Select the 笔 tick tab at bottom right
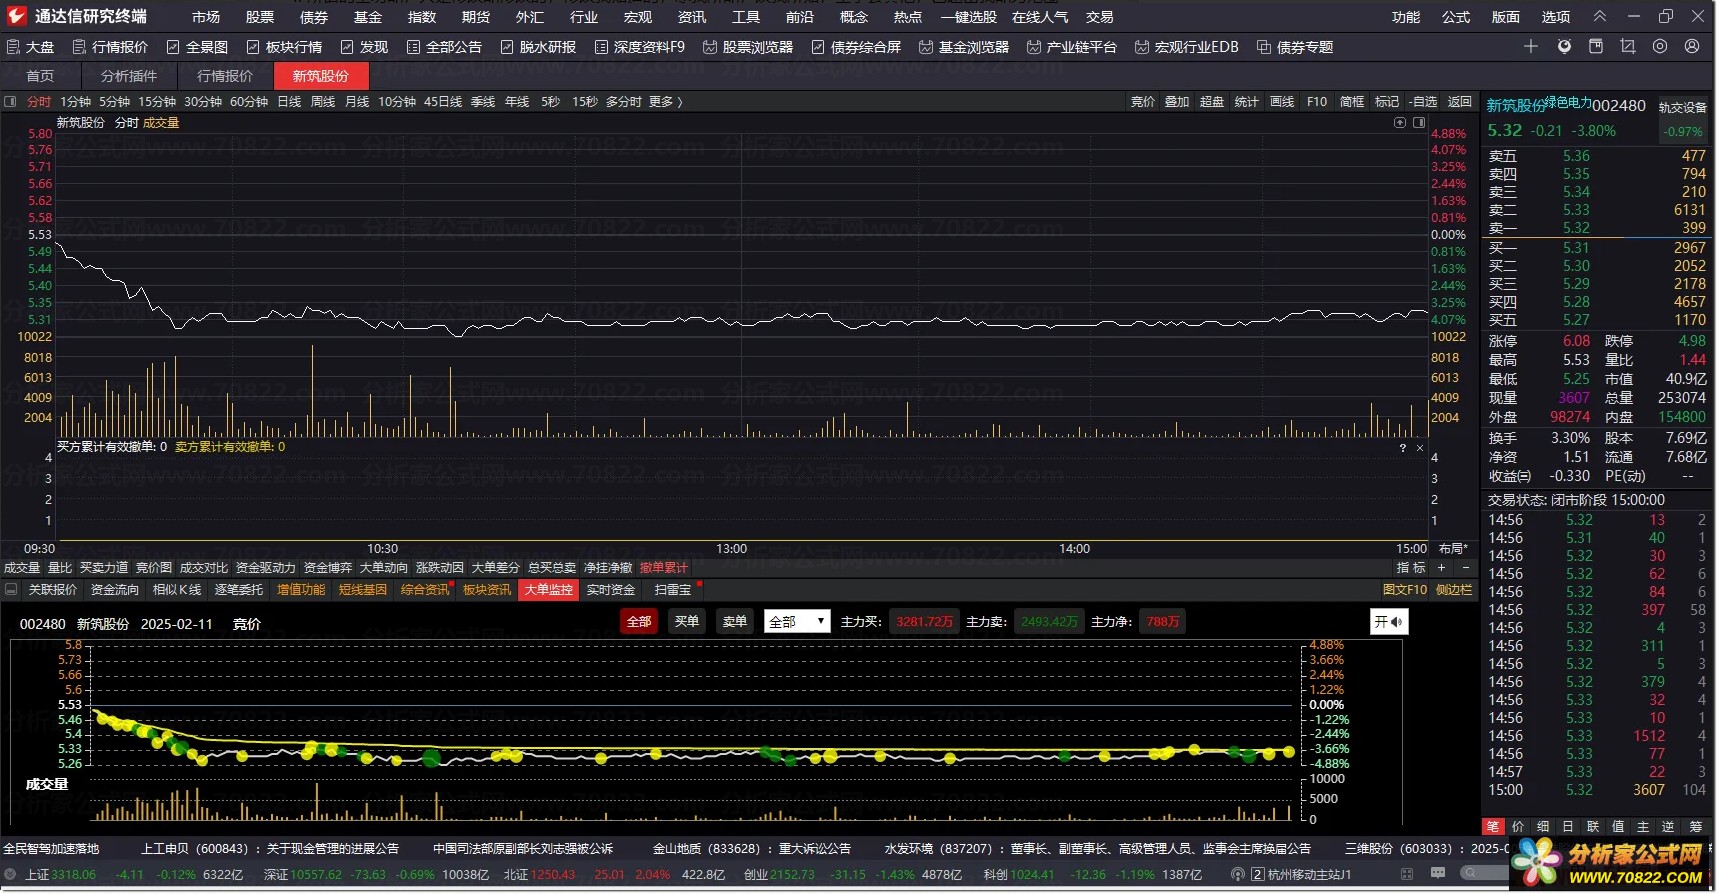Viewport: 1719px width, 894px height. coord(1492,827)
